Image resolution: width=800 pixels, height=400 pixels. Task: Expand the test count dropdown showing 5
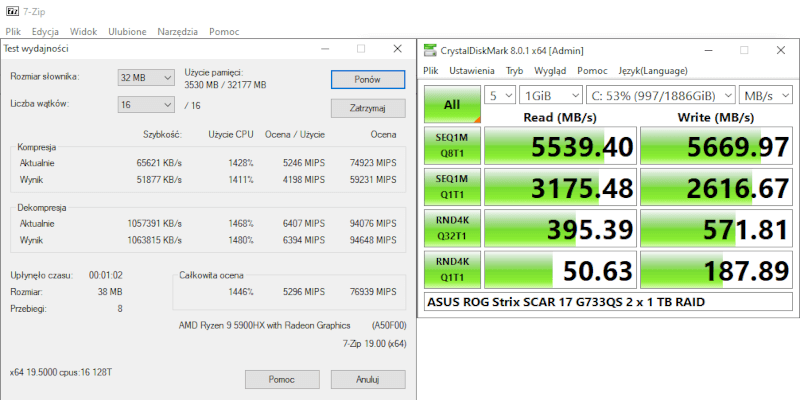point(500,95)
